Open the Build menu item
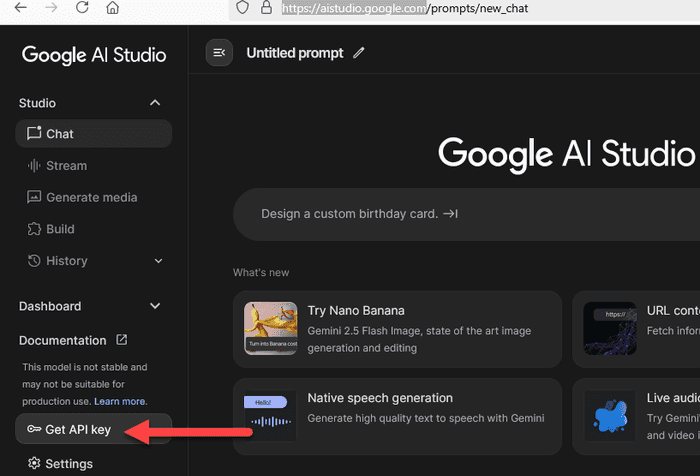Viewport: 700px width, 476px height. (60, 229)
